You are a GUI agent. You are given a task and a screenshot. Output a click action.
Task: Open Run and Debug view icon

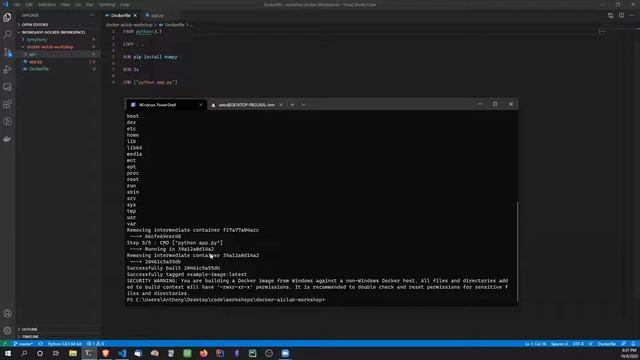point(7,70)
